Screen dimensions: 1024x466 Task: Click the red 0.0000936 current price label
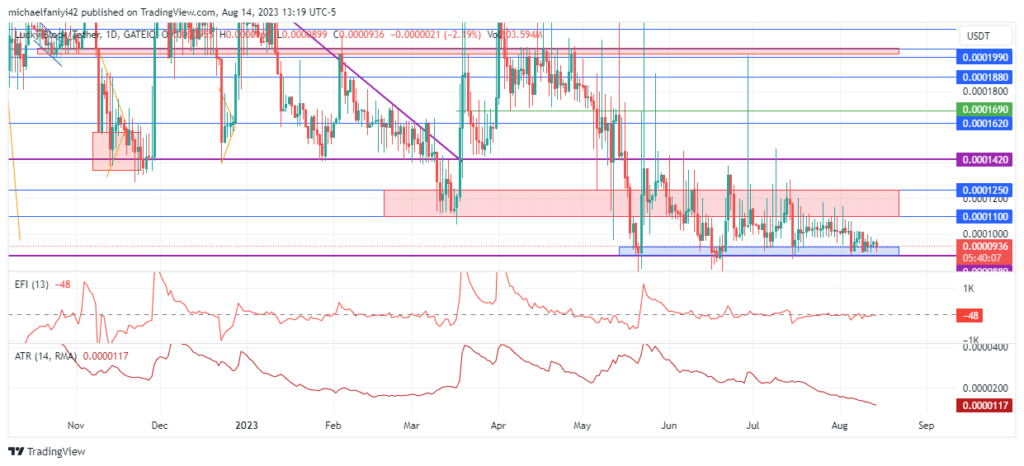(x=985, y=246)
